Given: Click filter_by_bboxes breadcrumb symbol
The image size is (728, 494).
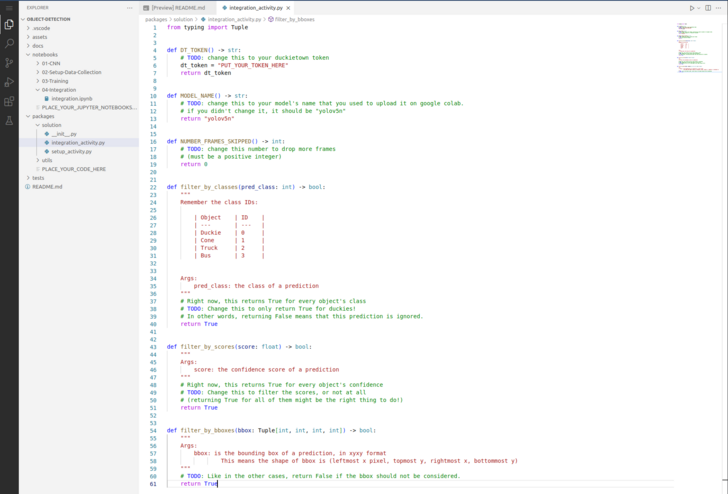Looking at the screenshot, I should click(x=294, y=20).
